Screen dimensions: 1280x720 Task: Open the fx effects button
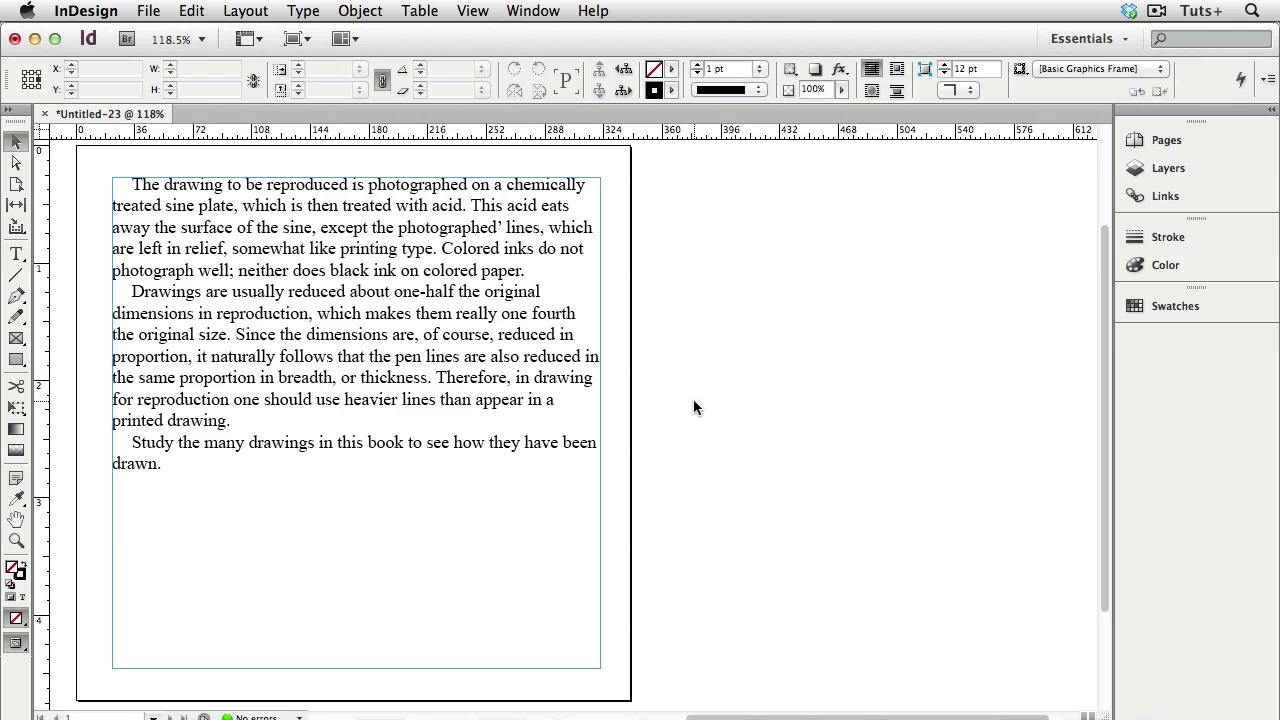840,69
